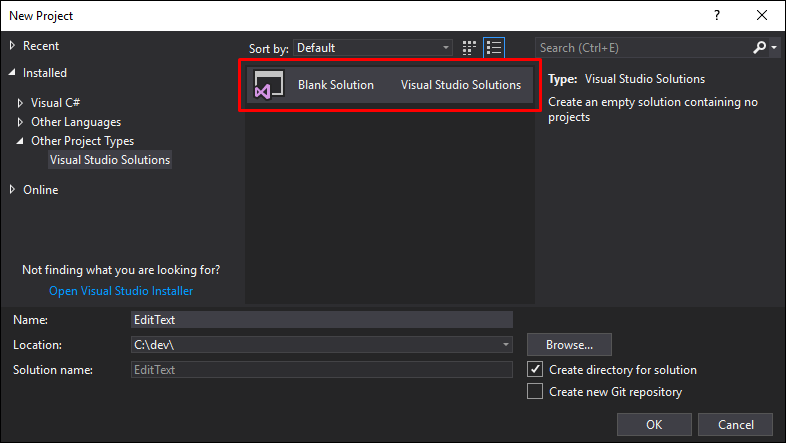
Task: Select the Visual C# category
Action: [55, 103]
